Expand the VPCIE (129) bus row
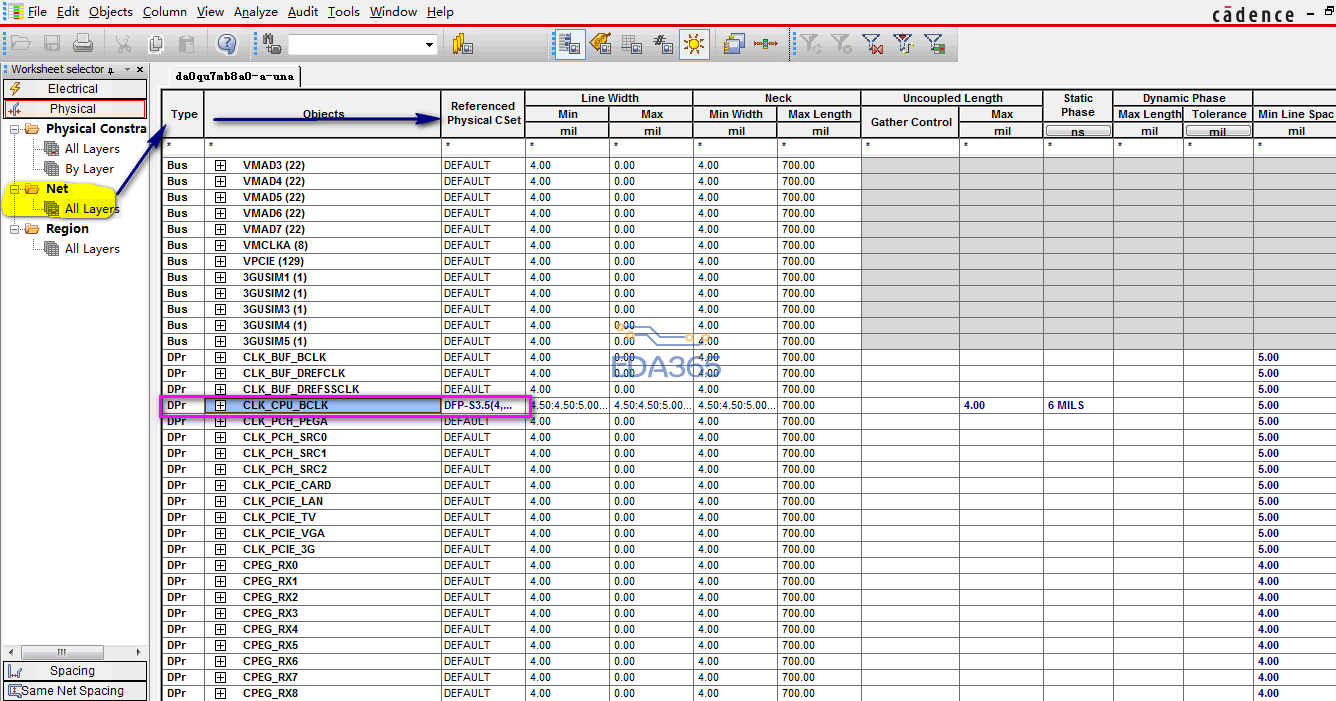1336x701 pixels. coord(220,261)
